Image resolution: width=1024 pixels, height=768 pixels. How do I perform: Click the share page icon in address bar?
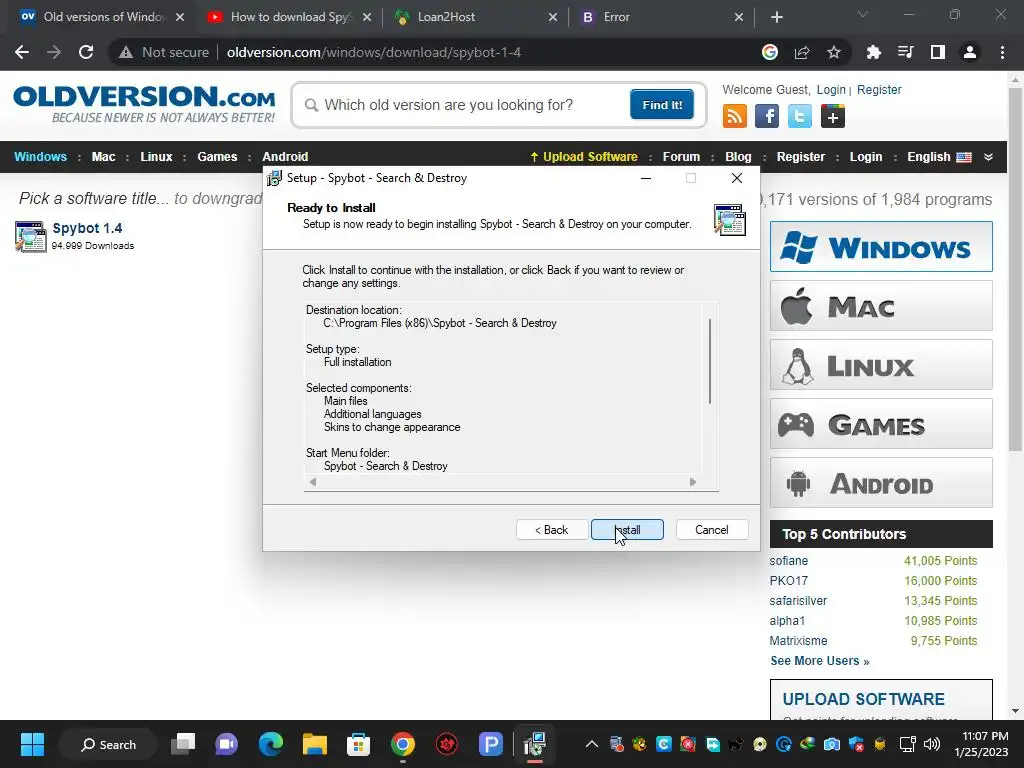(802, 52)
